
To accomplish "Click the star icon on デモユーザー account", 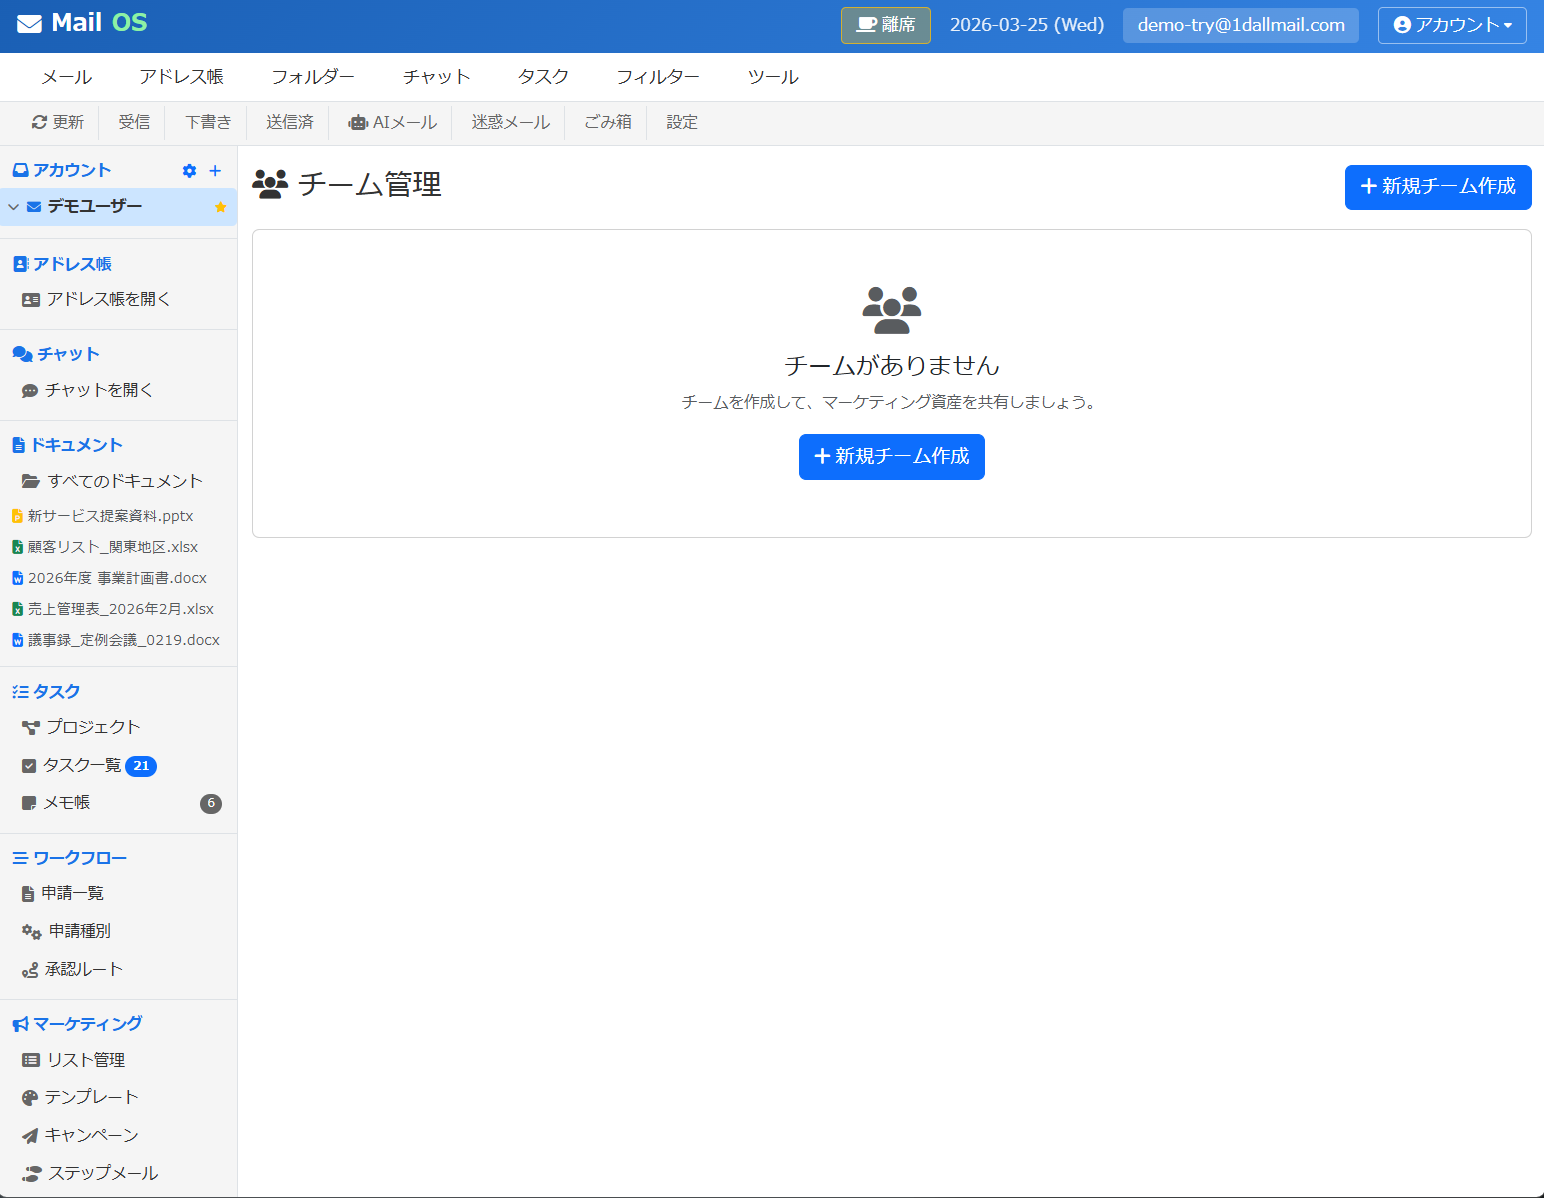I will (220, 207).
